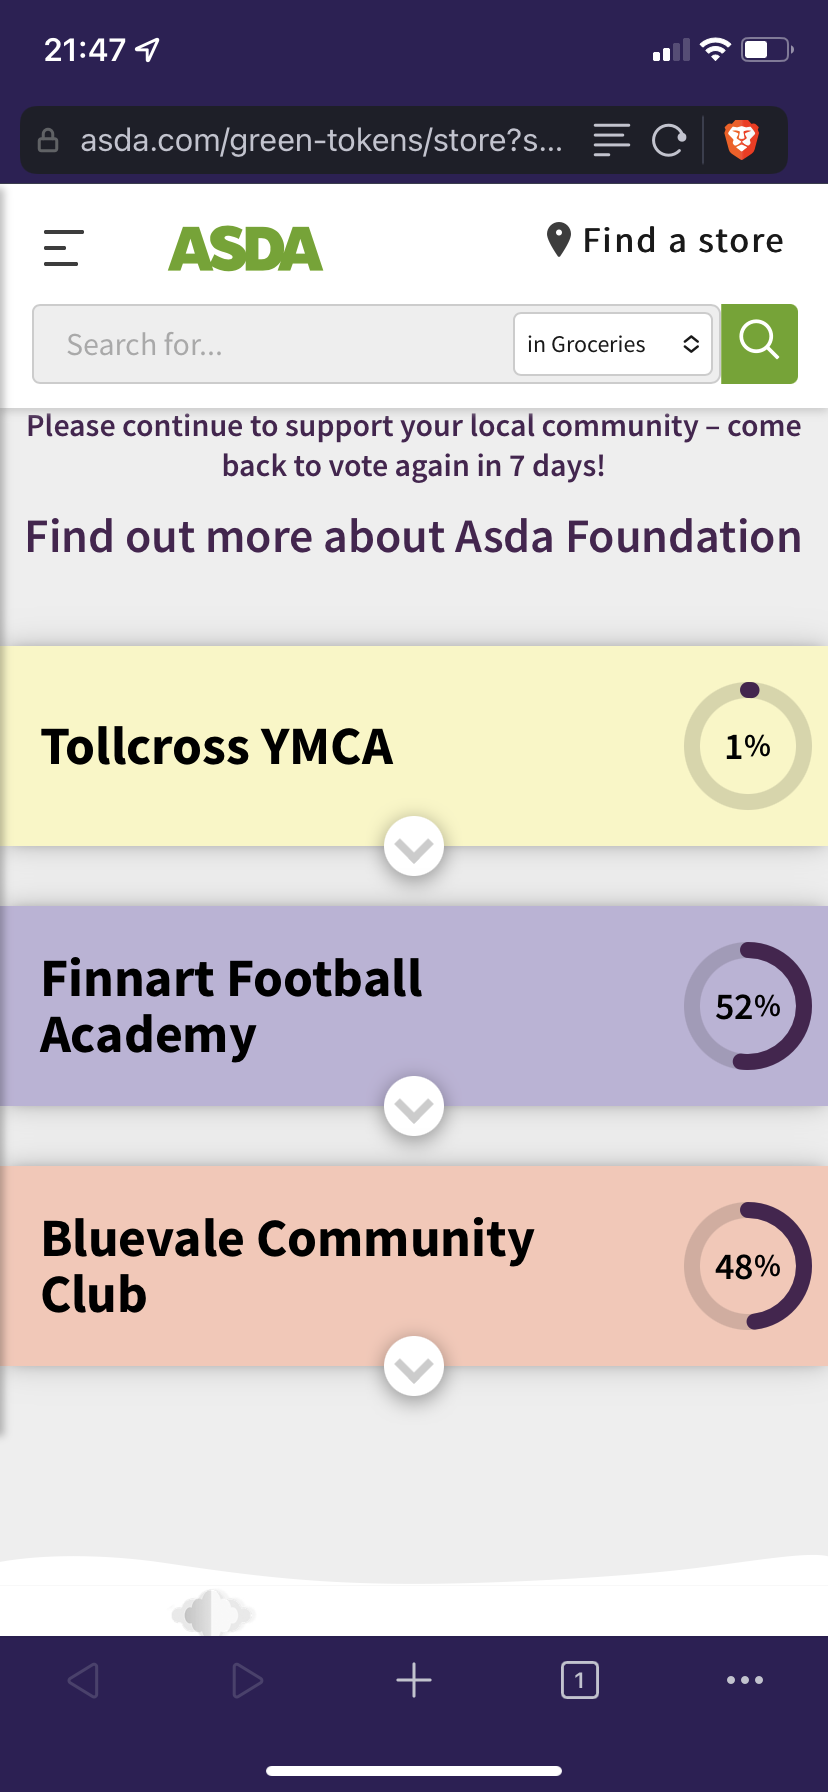Image resolution: width=828 pixels, height=1792 pixels.
Task: Open Find out more about Asda Foundation
Action: coord(413,536)
